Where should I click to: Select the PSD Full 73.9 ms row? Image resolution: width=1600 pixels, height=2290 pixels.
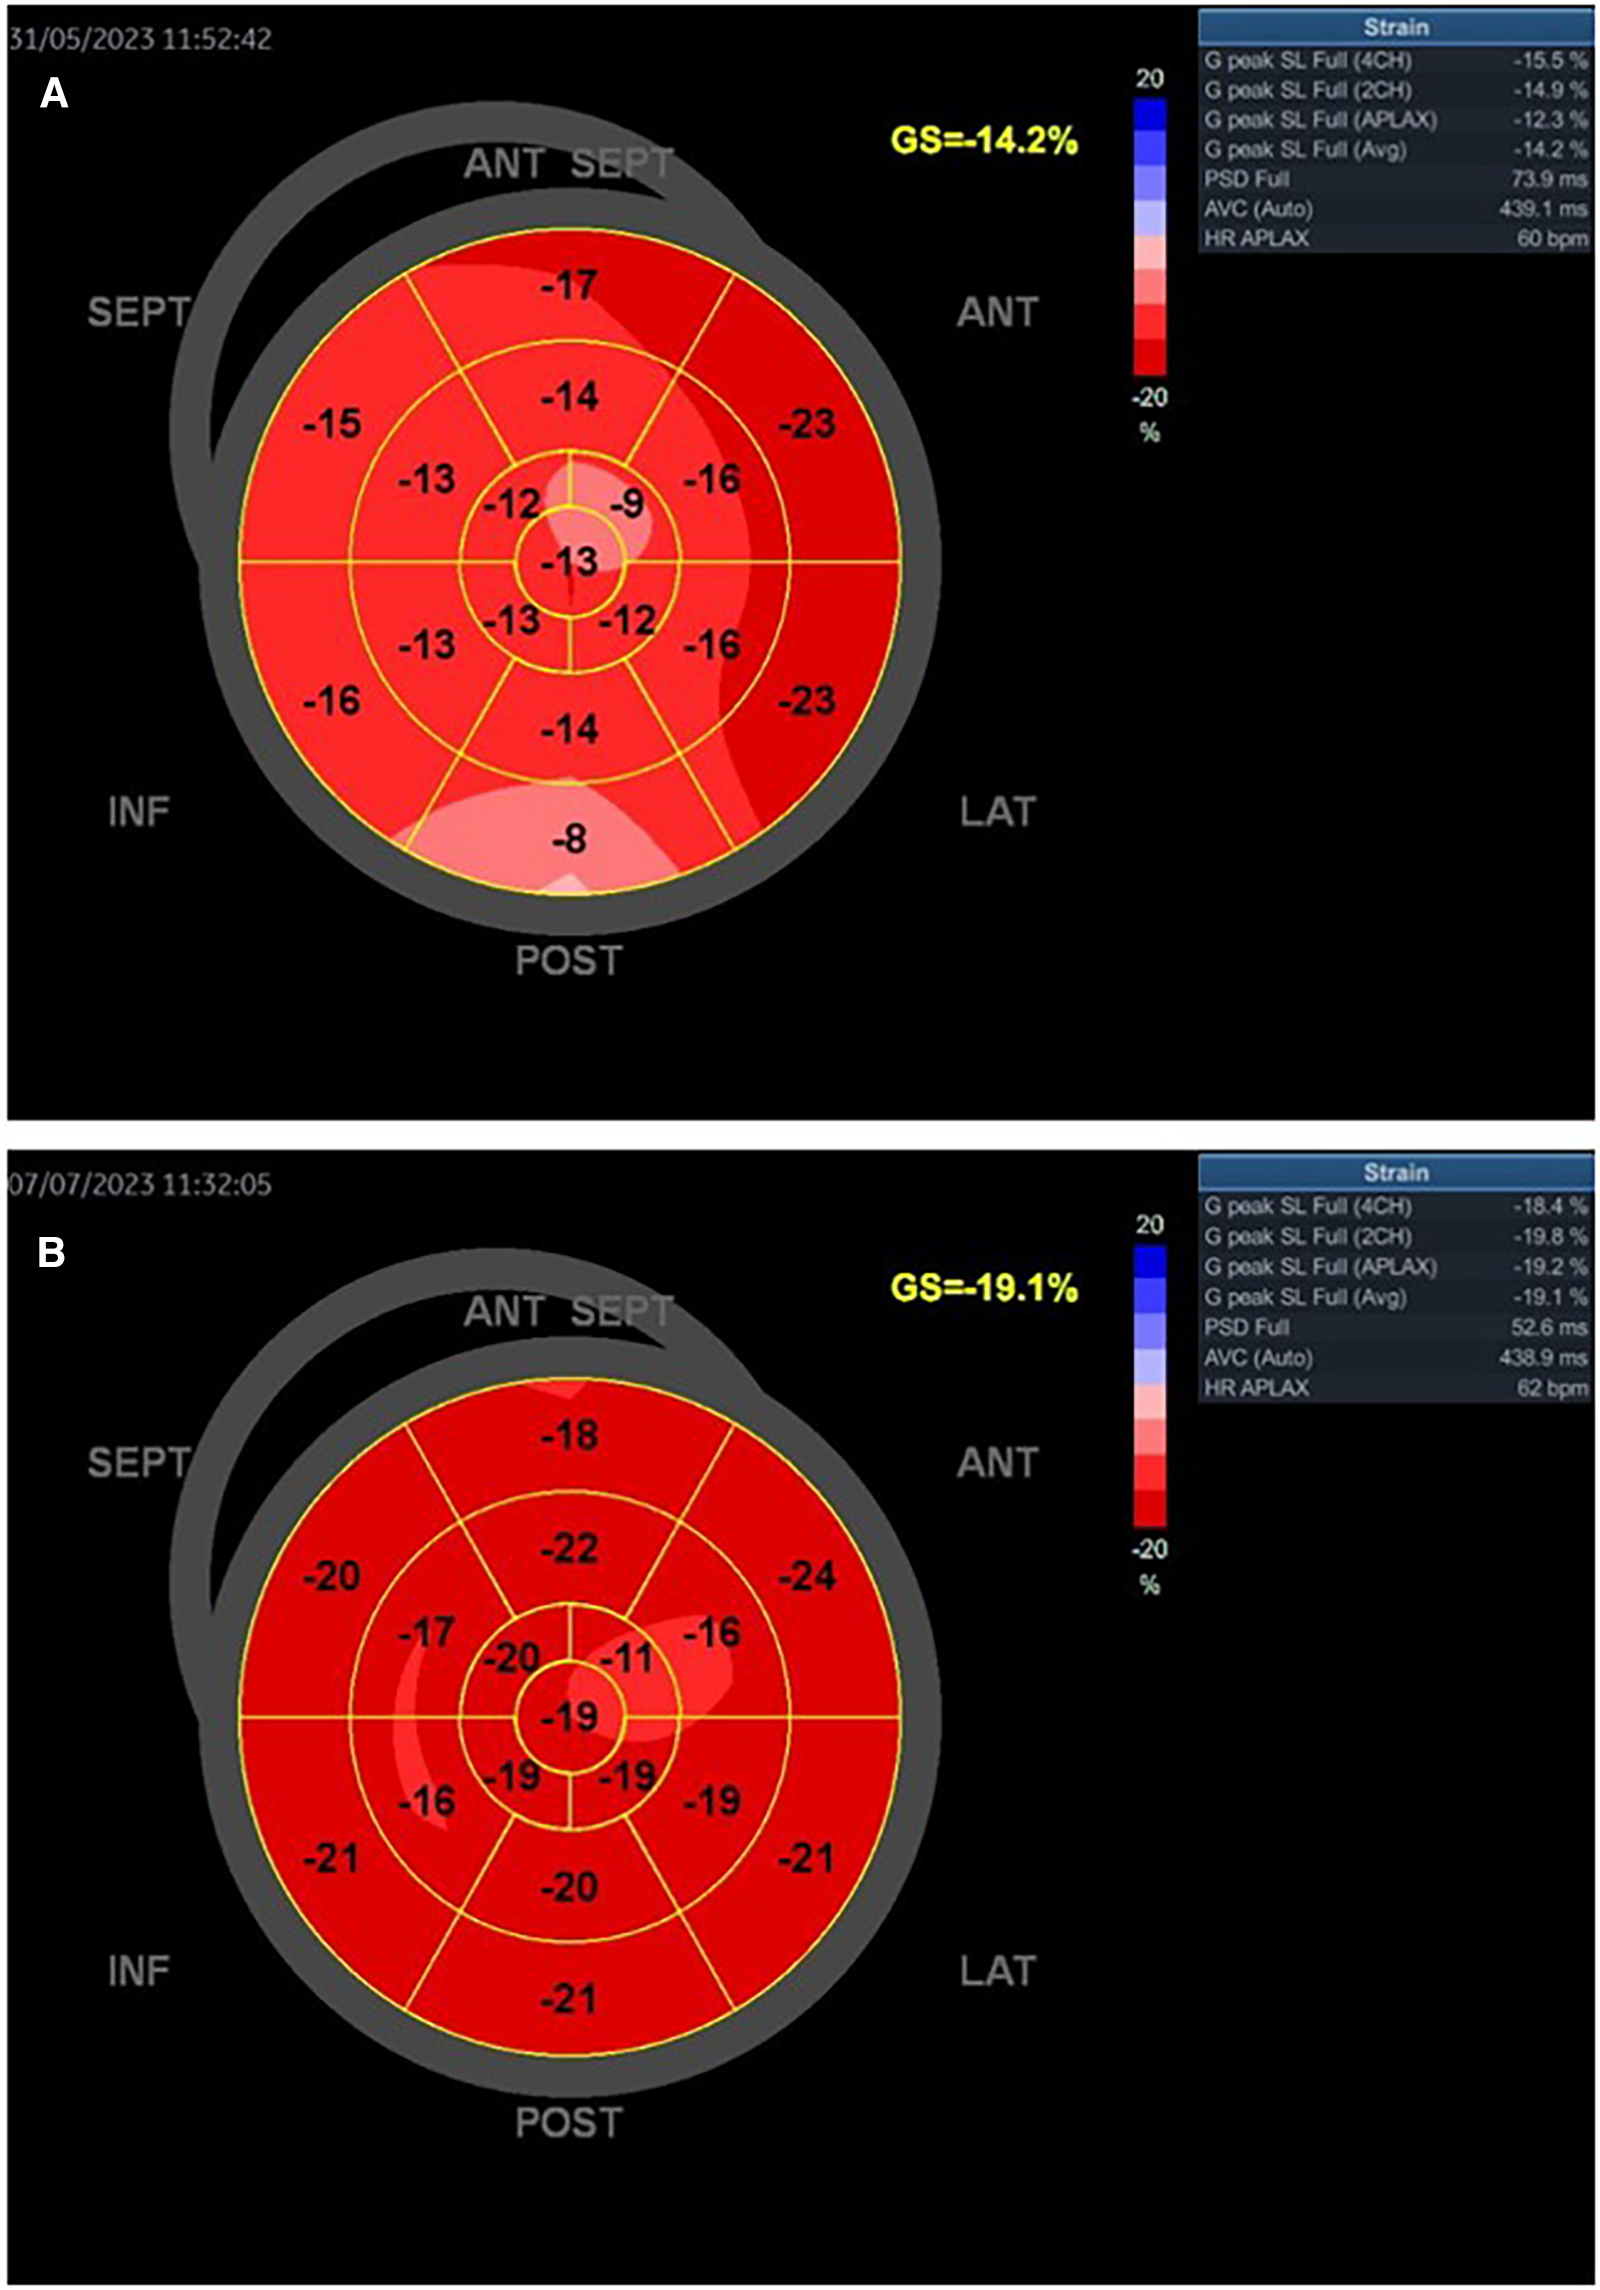point(1395,179)
